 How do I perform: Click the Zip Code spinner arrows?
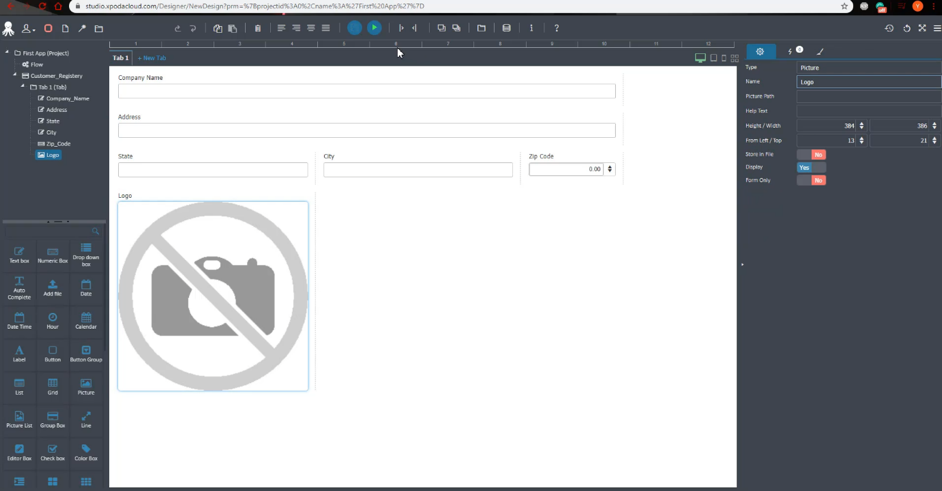(610, 169)
